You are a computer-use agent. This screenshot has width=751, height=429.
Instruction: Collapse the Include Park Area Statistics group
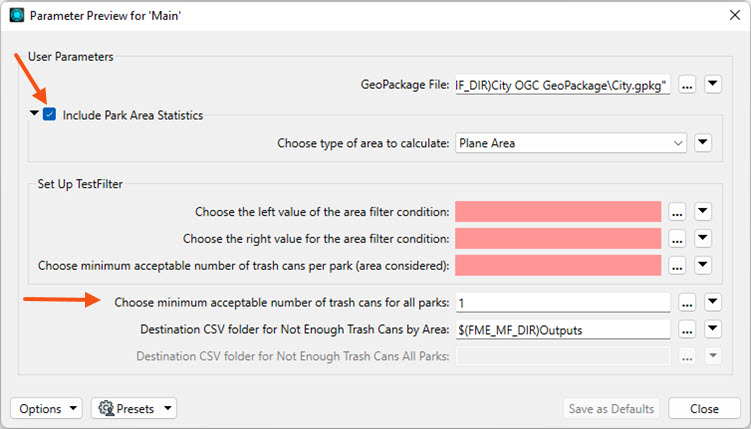34,113
